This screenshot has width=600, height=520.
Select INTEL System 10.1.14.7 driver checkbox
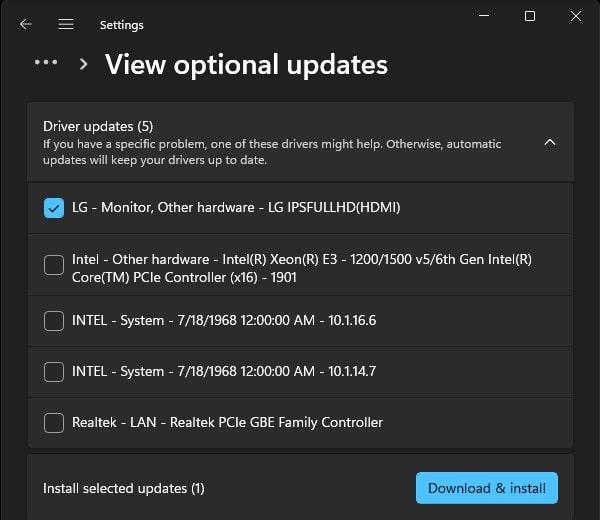[x=54, y=372]
